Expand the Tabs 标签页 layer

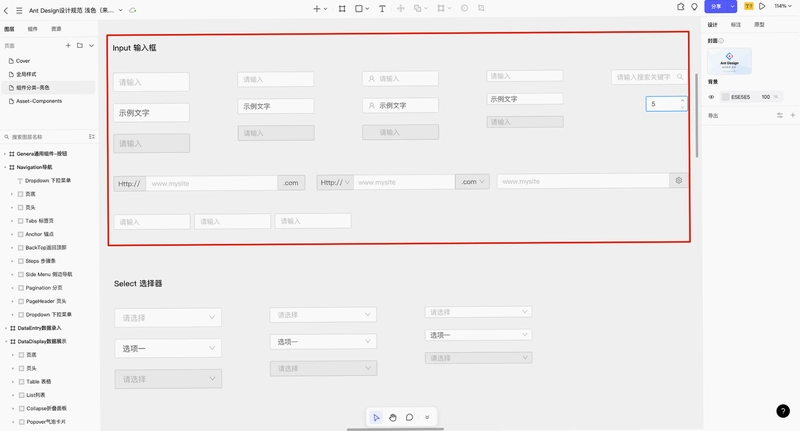click(12, 221)
